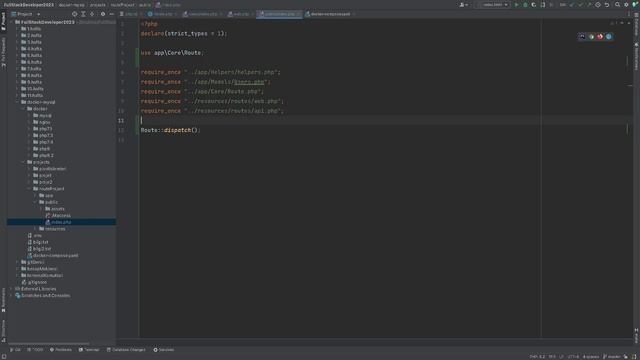Screen dimensions: 640x360
Task: Run the current configuration with green play icon
Action: point(517,4)
